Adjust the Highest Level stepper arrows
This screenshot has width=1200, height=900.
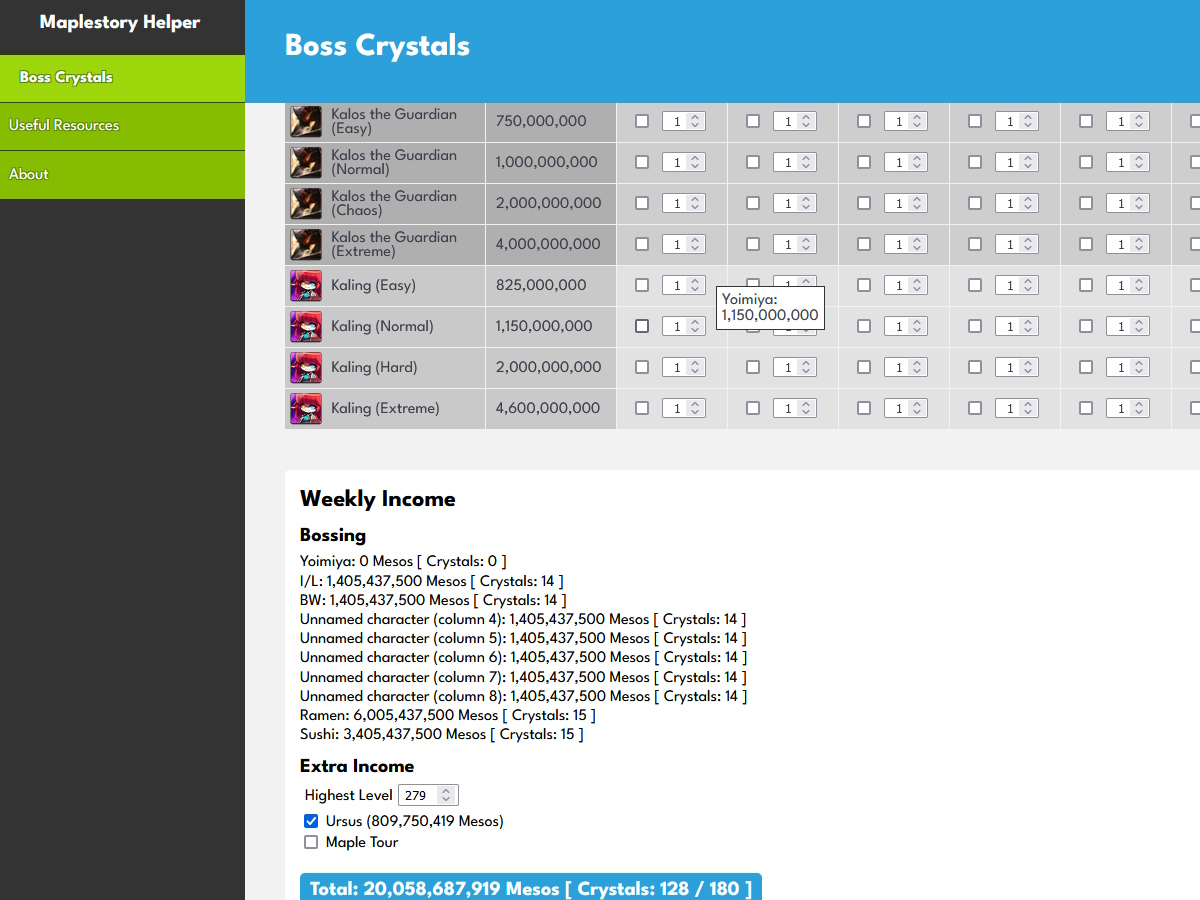click(x=447, y=795)
